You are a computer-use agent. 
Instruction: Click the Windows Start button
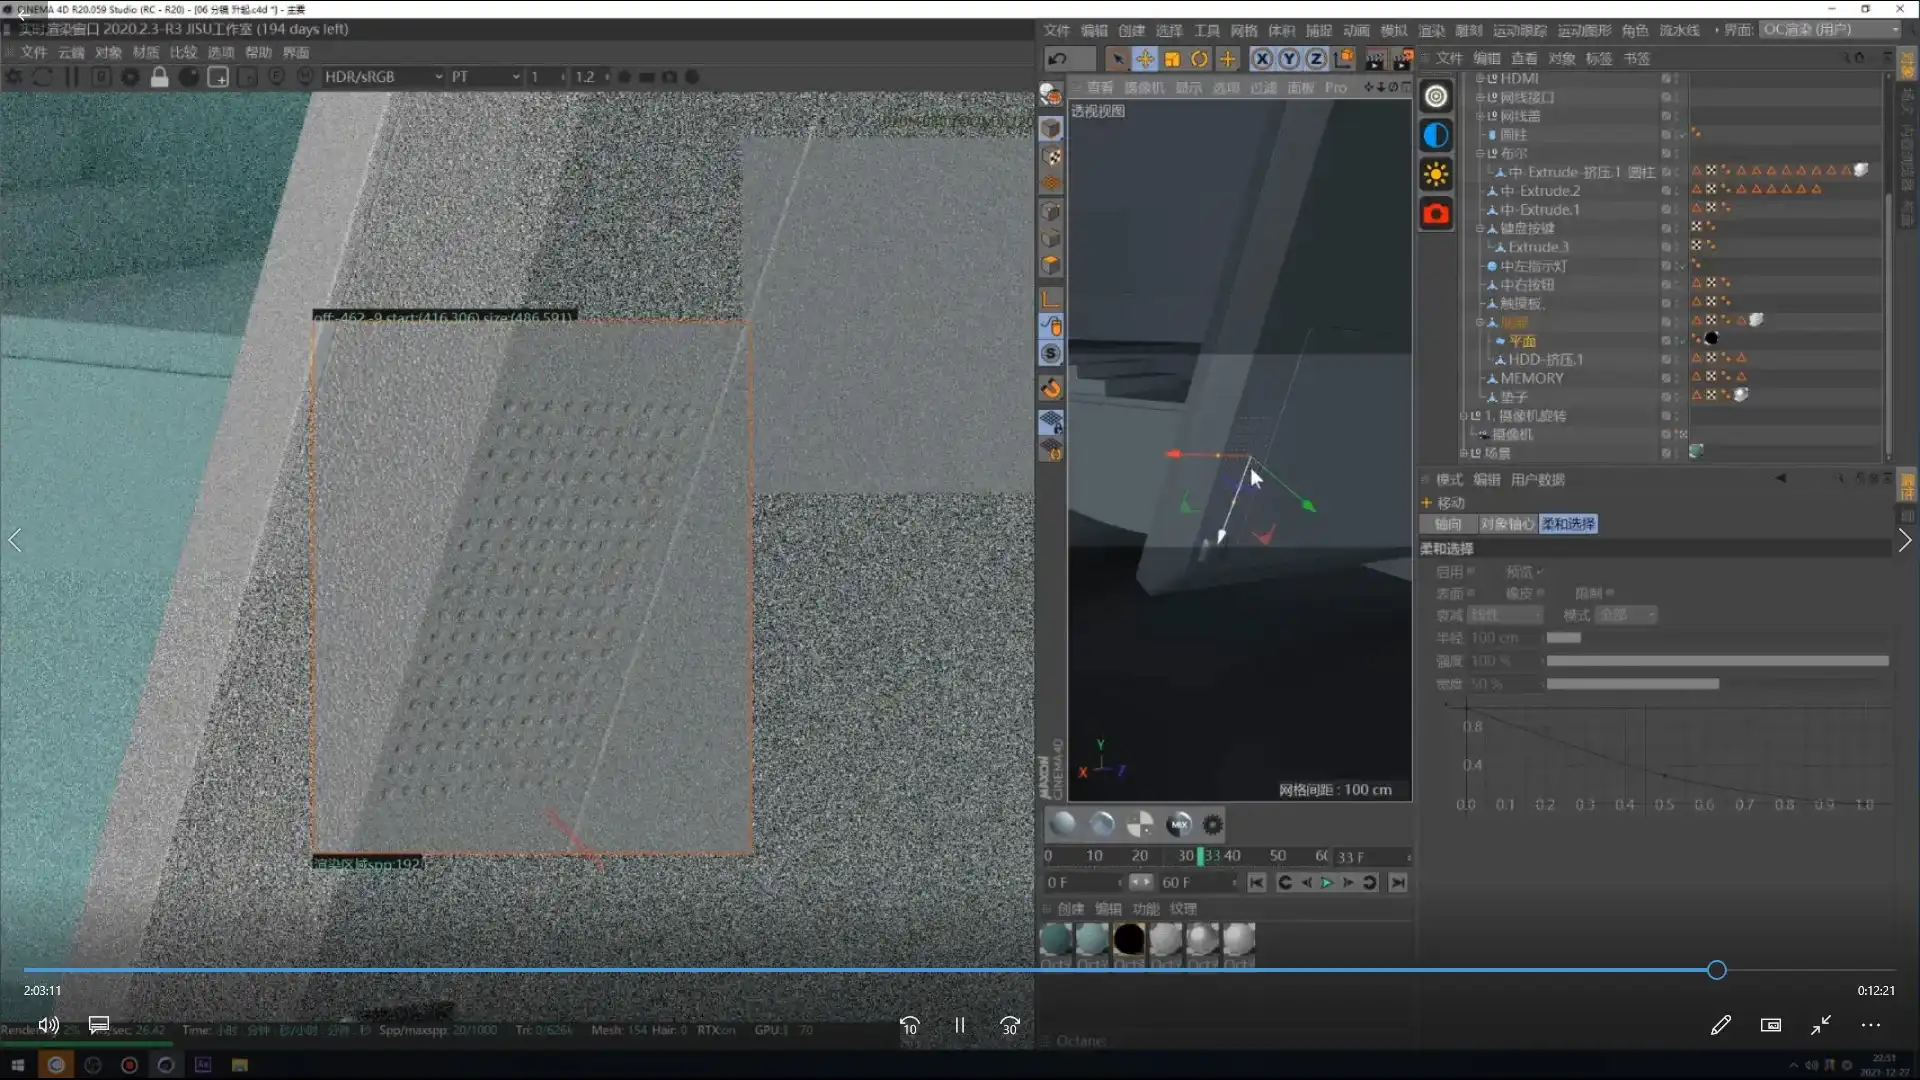click(17, 1065)
